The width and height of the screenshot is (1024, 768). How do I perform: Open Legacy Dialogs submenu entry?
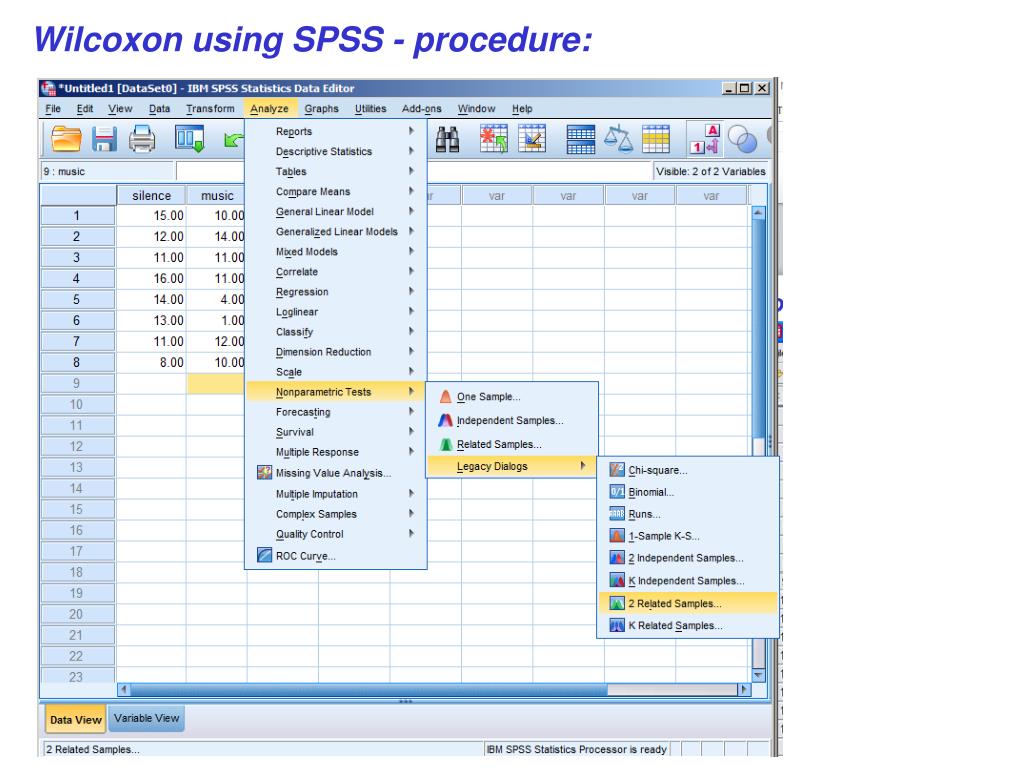click(511, 466)
